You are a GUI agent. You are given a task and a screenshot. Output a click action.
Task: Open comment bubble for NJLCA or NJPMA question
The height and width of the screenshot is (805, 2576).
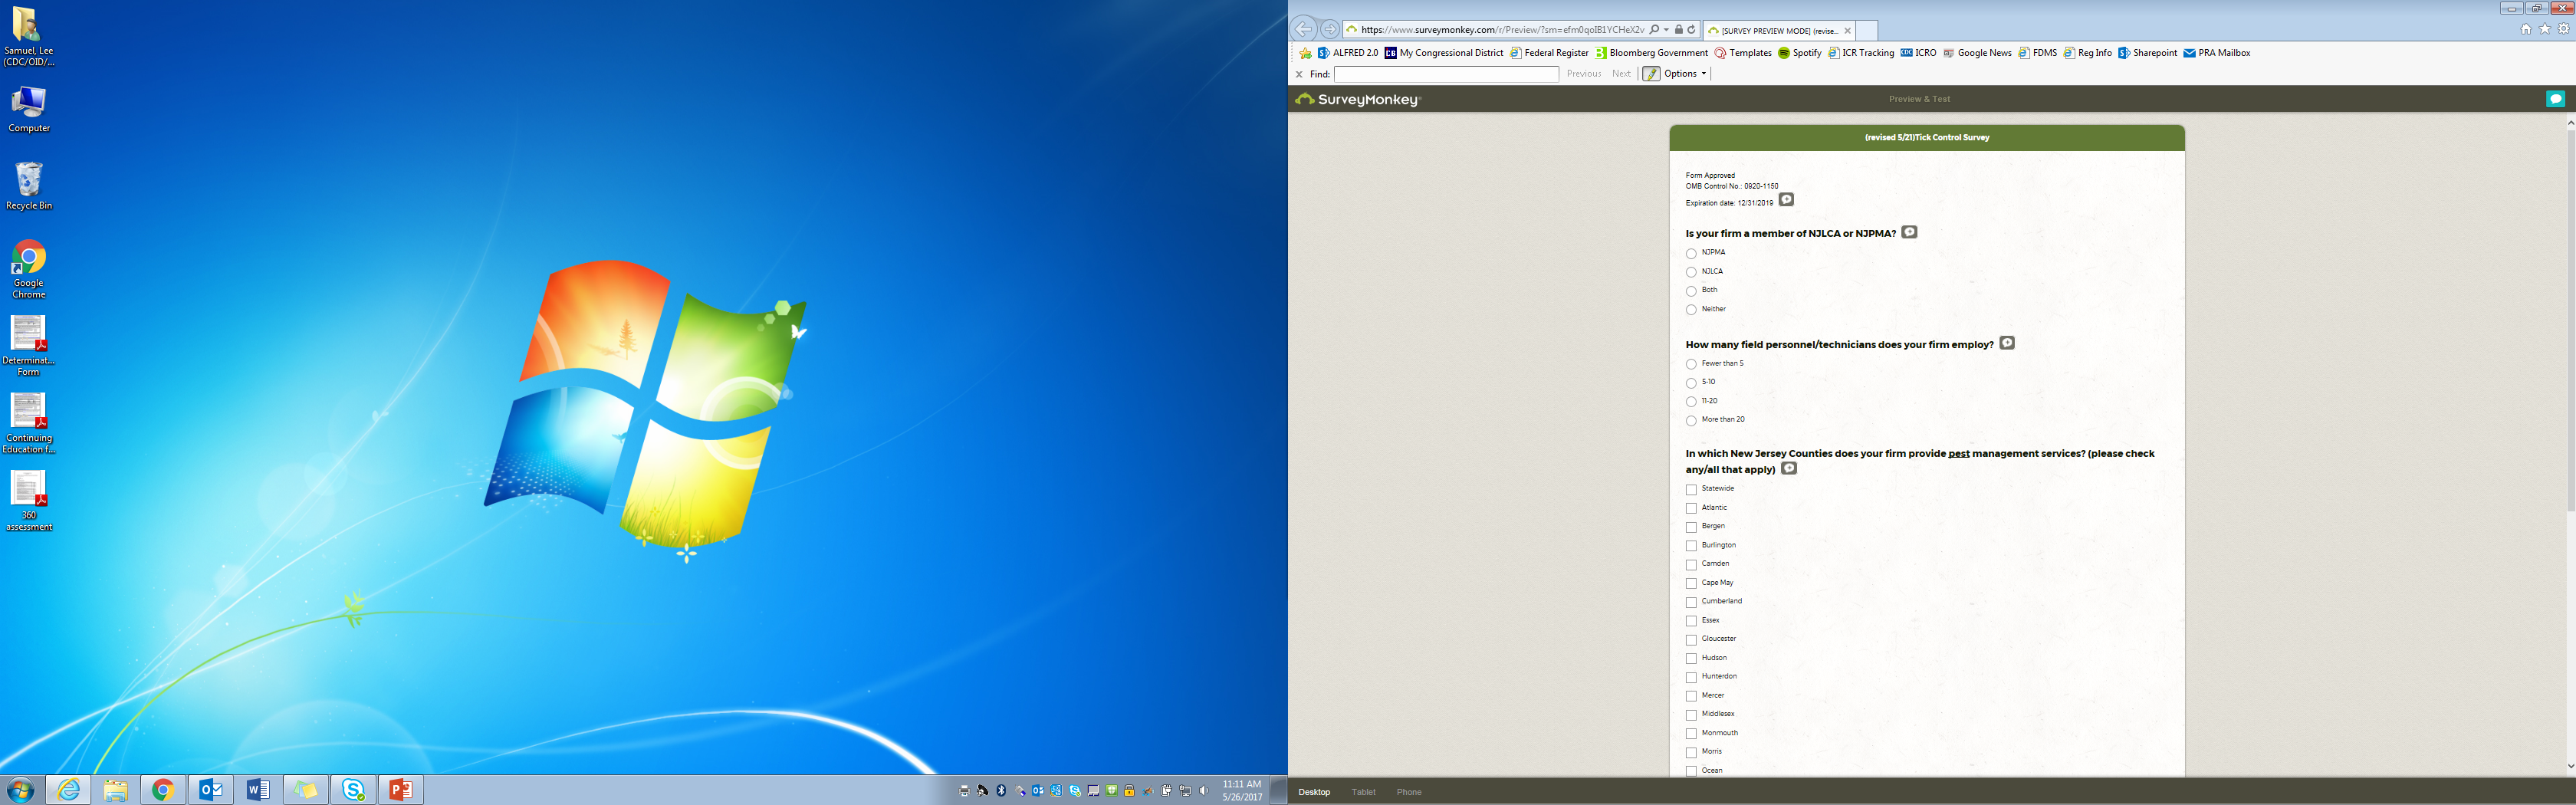click(1909, 232)
